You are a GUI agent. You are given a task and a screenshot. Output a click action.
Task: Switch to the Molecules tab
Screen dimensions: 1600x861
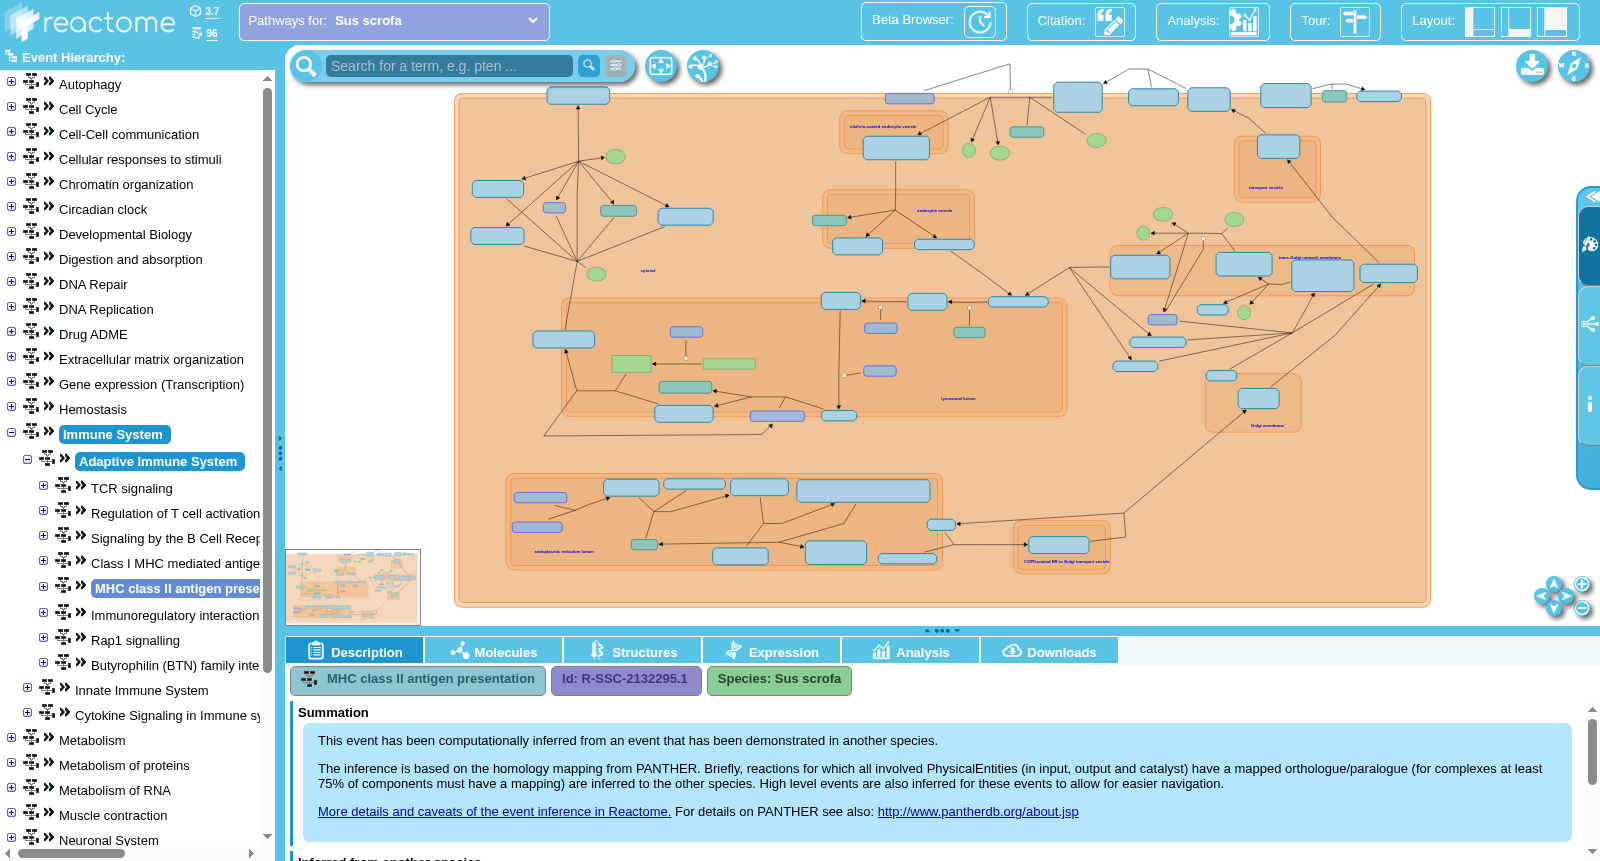coord(493,651)
